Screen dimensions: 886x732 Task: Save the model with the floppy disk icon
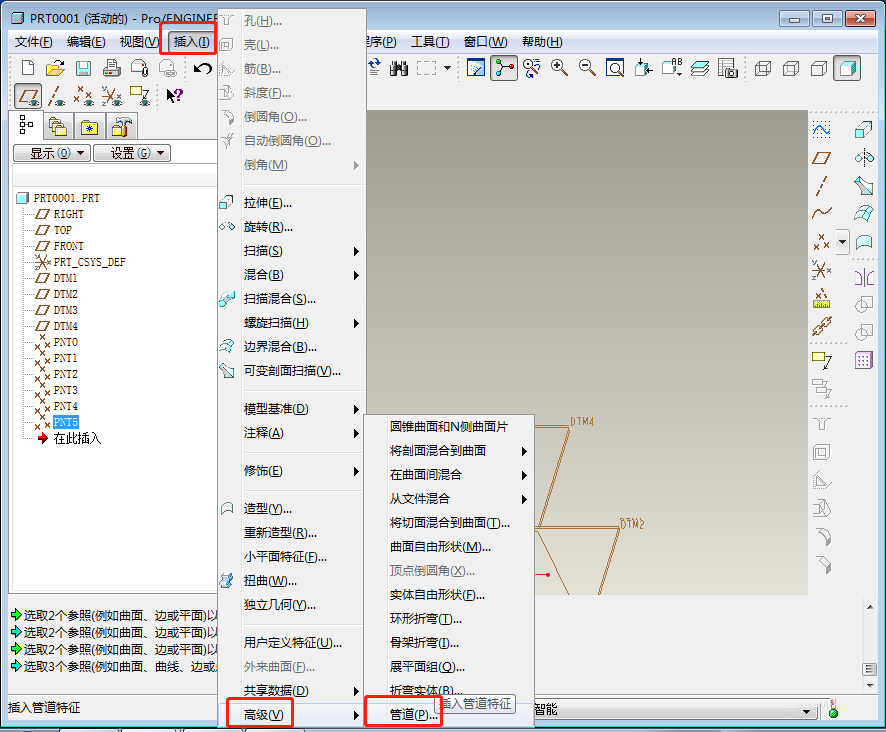click(x=84, y=68)
